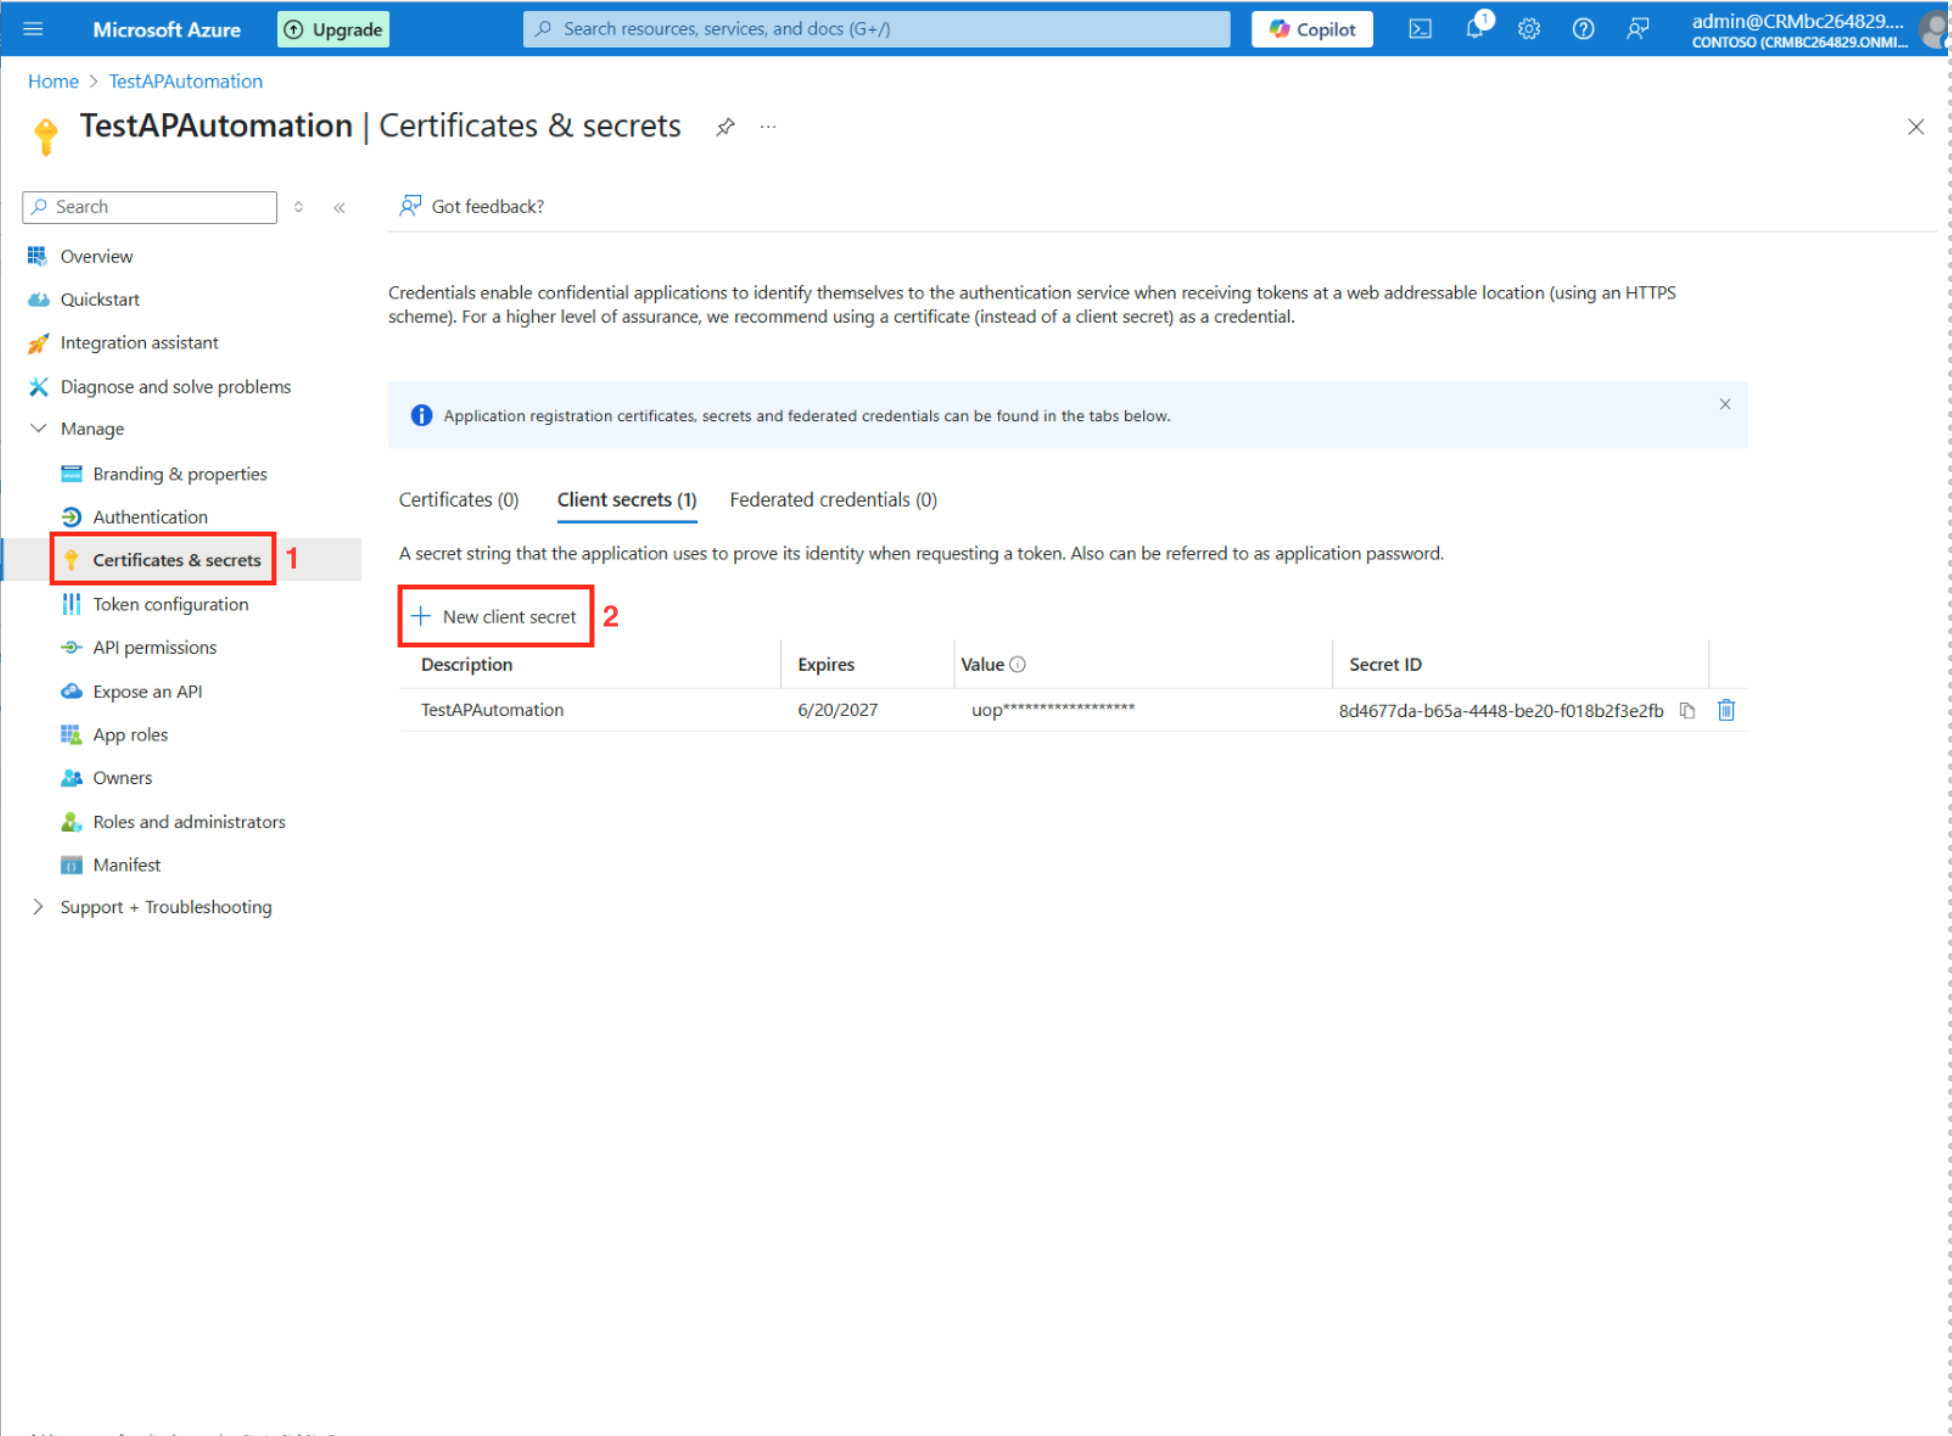
Task: Click Got feedback? button
Action: pos(472,206)
